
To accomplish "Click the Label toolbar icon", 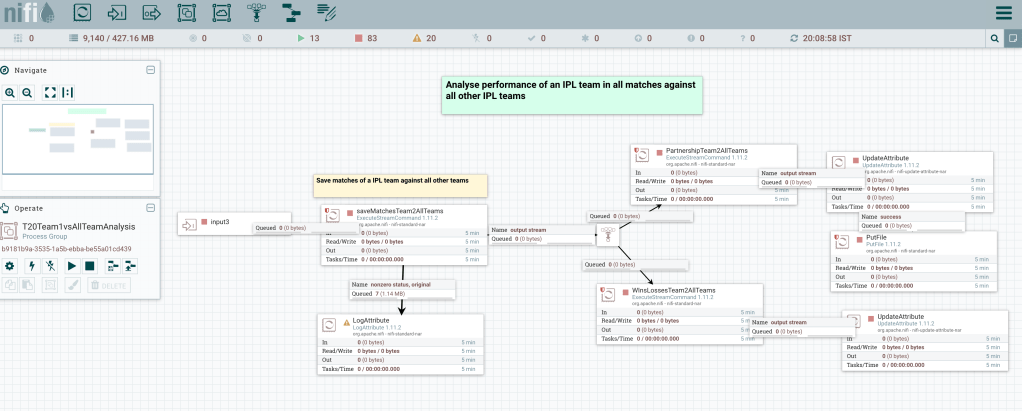I will point(324,13).
